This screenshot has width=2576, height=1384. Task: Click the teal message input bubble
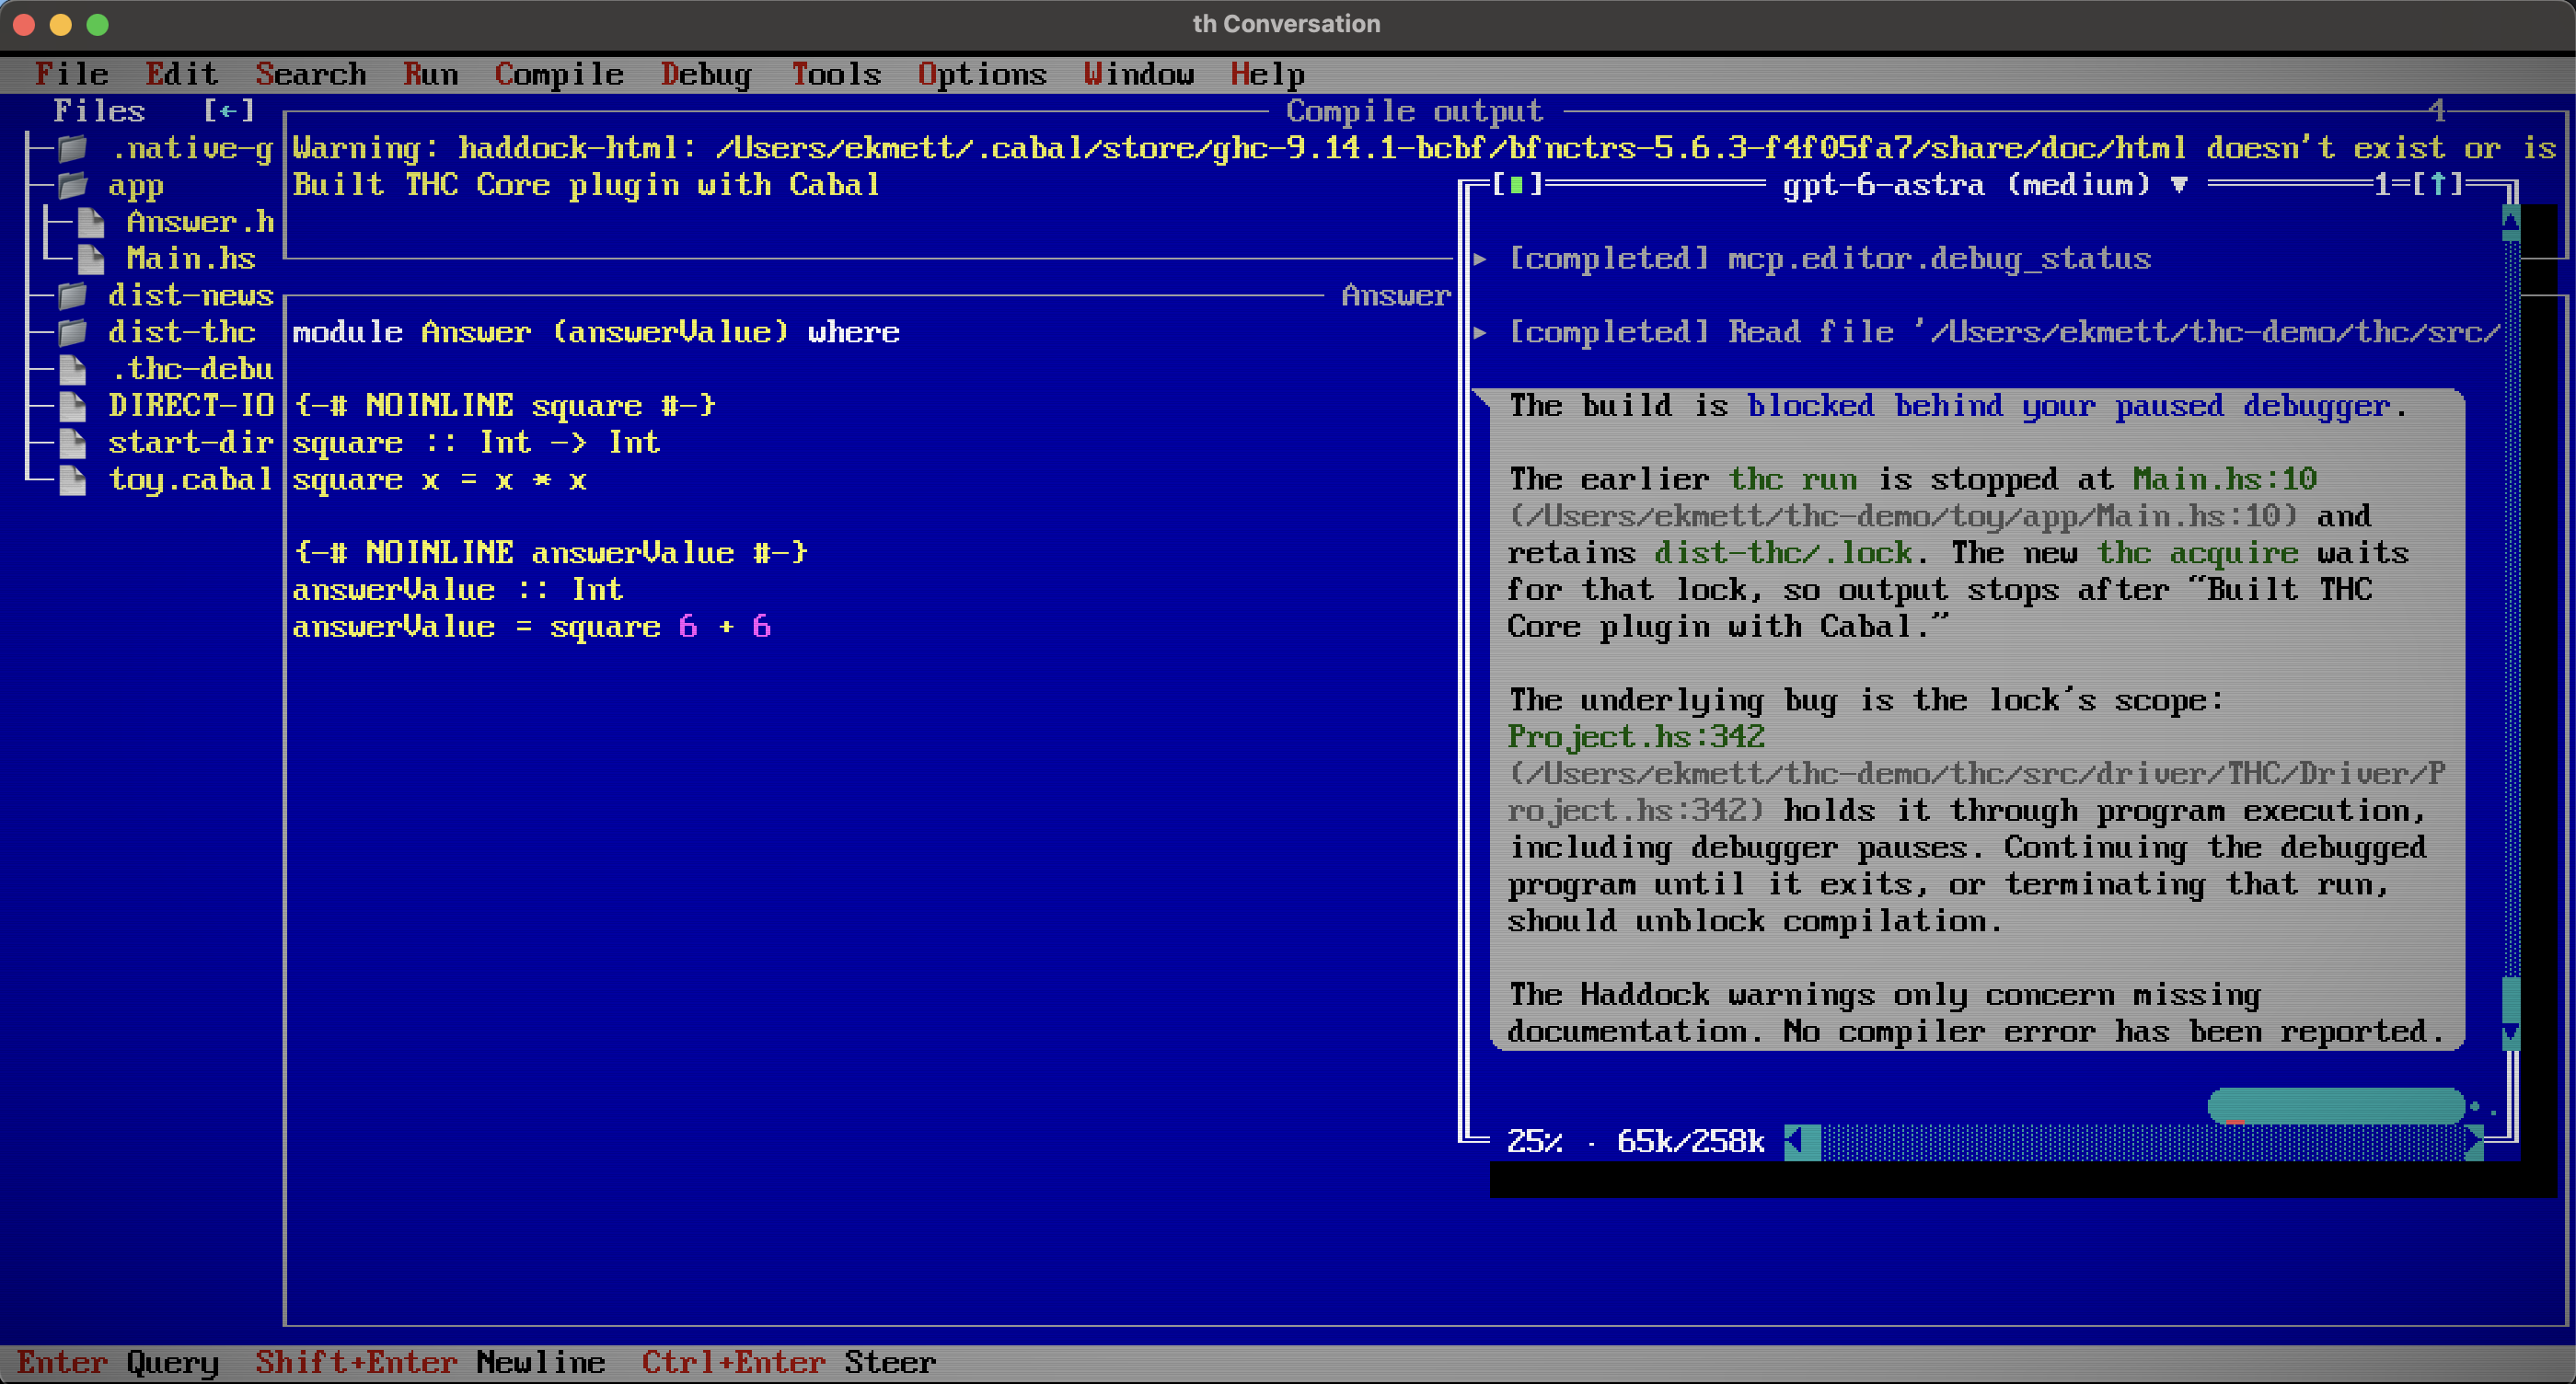(x=2336, y=1106)
